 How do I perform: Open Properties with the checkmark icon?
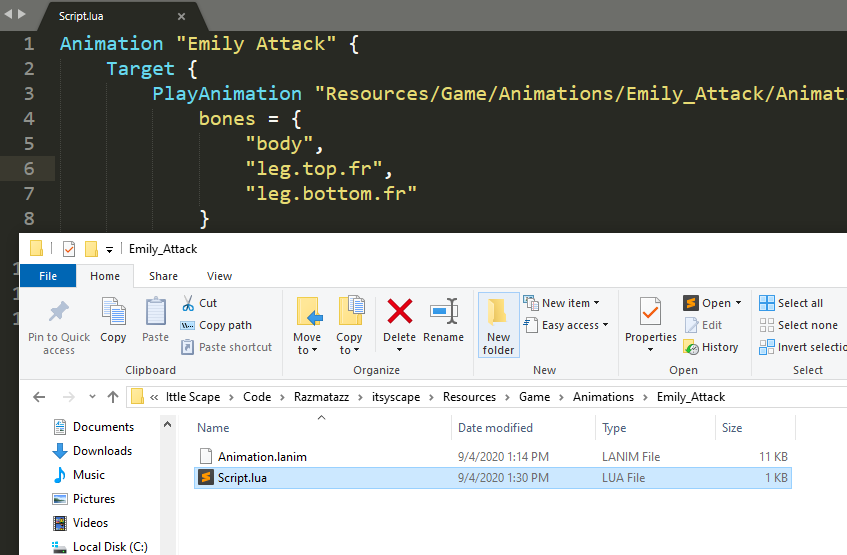click(651, 313)
